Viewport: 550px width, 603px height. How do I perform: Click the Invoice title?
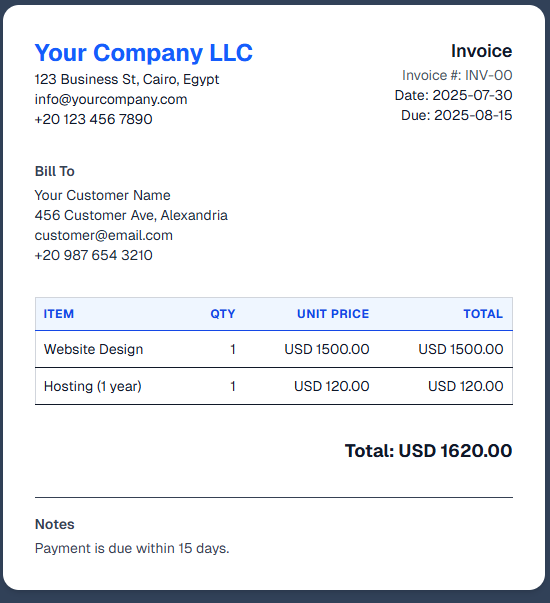482,51
